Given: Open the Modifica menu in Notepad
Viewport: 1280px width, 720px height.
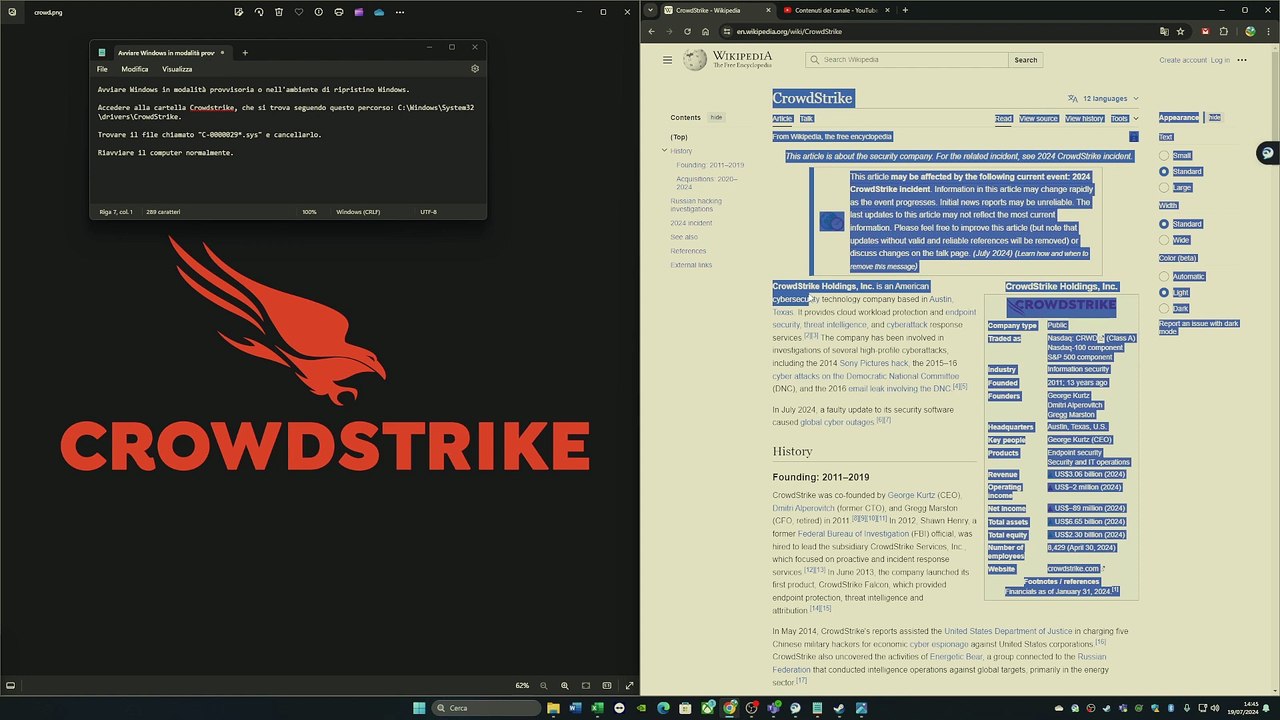Looking at the screenshot, I should coord(135,69).
